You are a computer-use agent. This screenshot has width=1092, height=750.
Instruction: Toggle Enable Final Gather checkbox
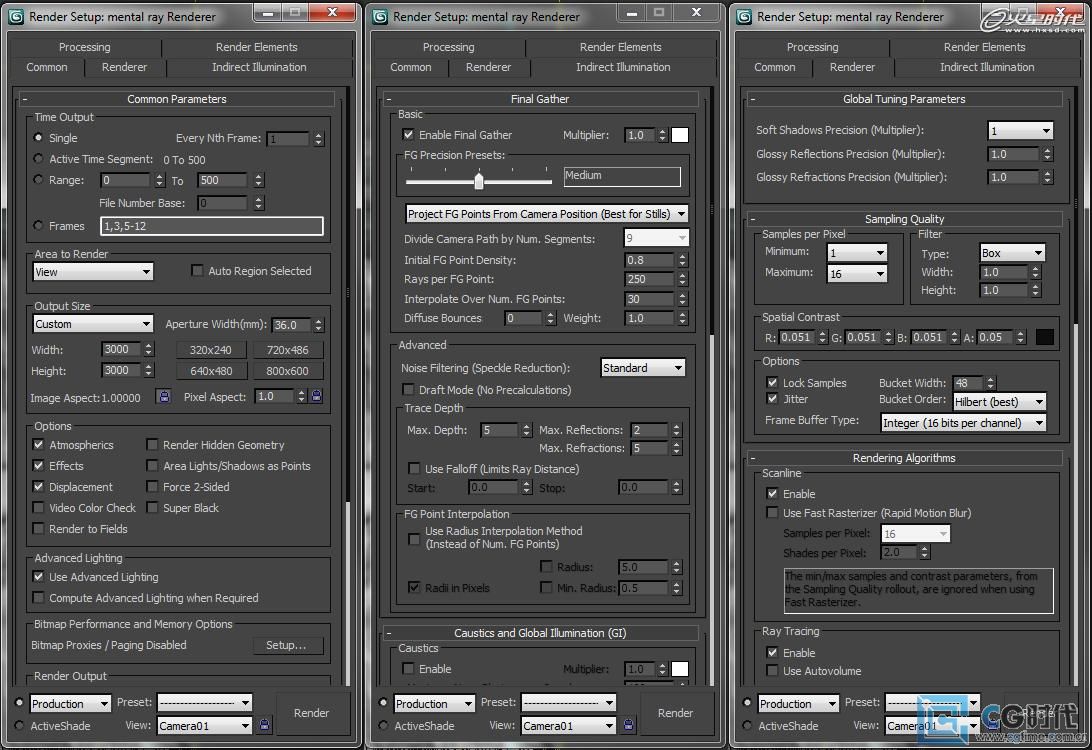[x=408, y=134]
